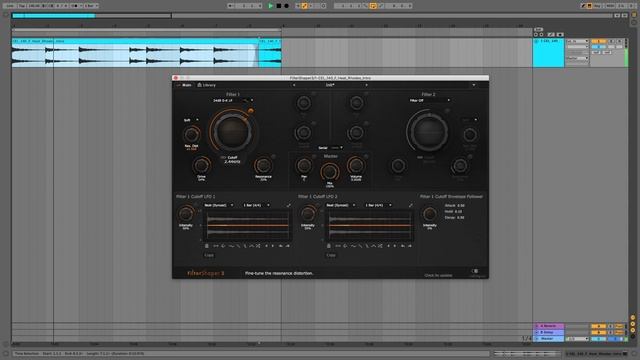Click the LFO 1 curve display
Viewport: 640px width, 360px height.
pyautogui.click(x=247, y=225)
